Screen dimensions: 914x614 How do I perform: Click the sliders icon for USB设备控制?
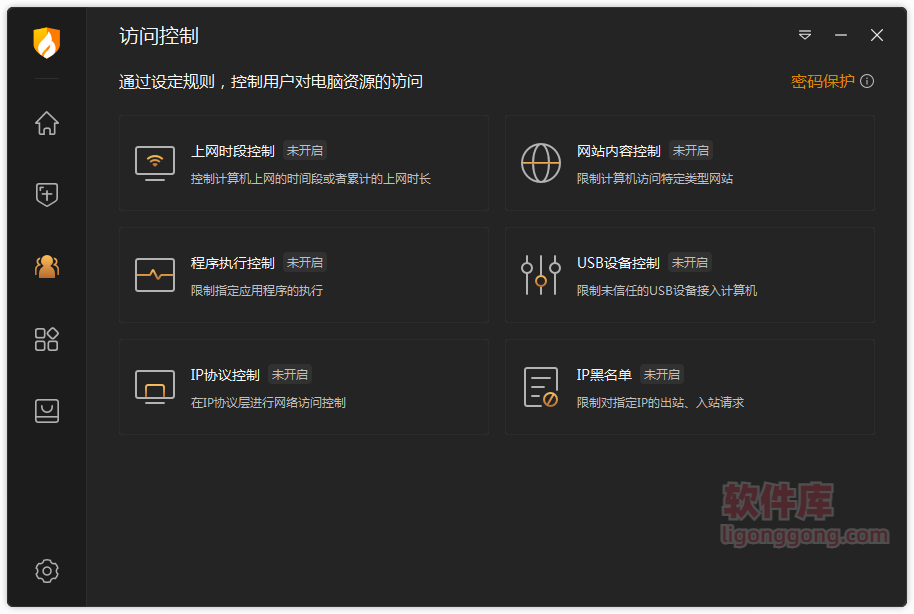pos(541,275)
